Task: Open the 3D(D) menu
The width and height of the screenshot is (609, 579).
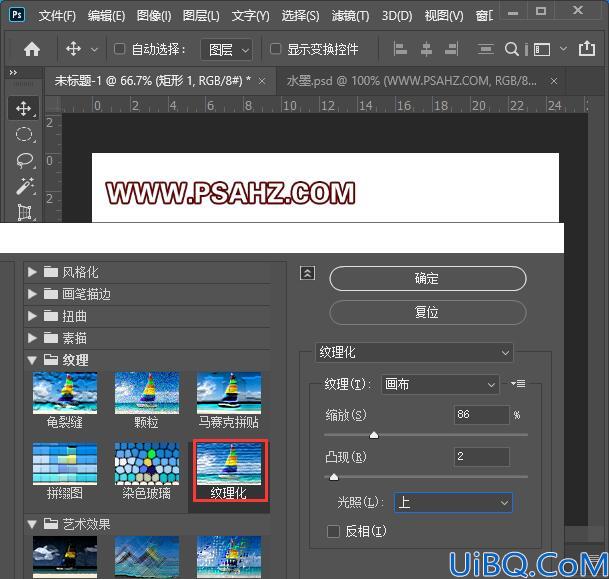Action: click(397, 16)
